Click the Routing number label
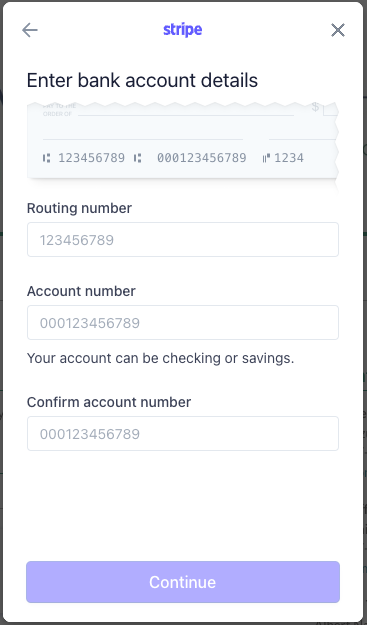The width and height of the screenshot is (367, 625). pyautogui.click(x=79, y=208)
